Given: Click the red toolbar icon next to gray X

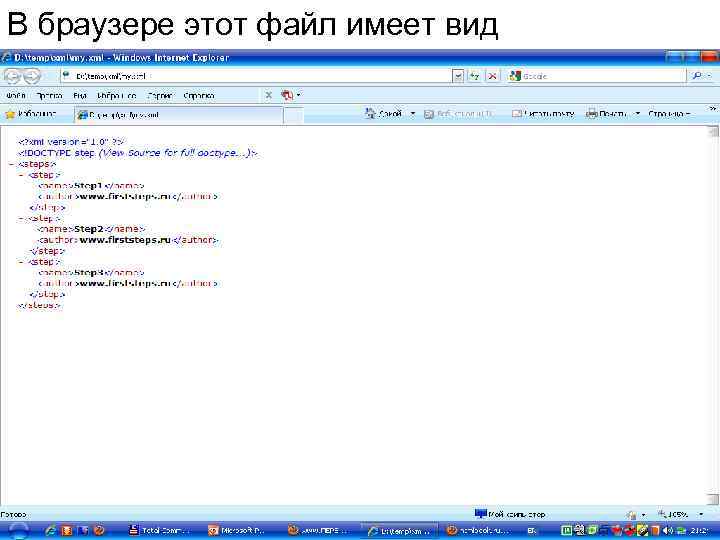Looking at the screenshot, I should click(287, 95).
